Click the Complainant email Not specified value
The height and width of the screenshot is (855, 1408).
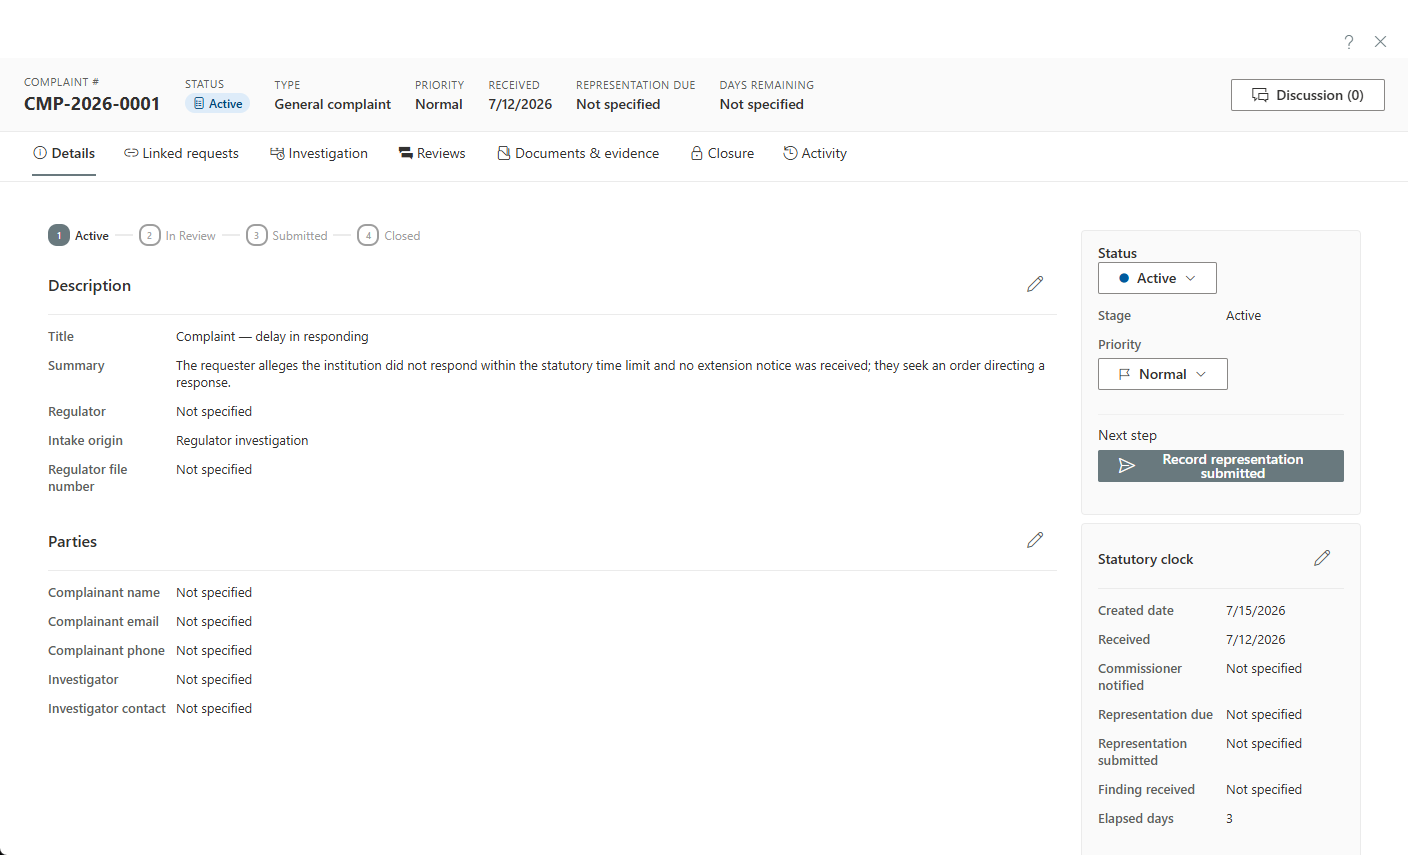click(x=214, y=622)
